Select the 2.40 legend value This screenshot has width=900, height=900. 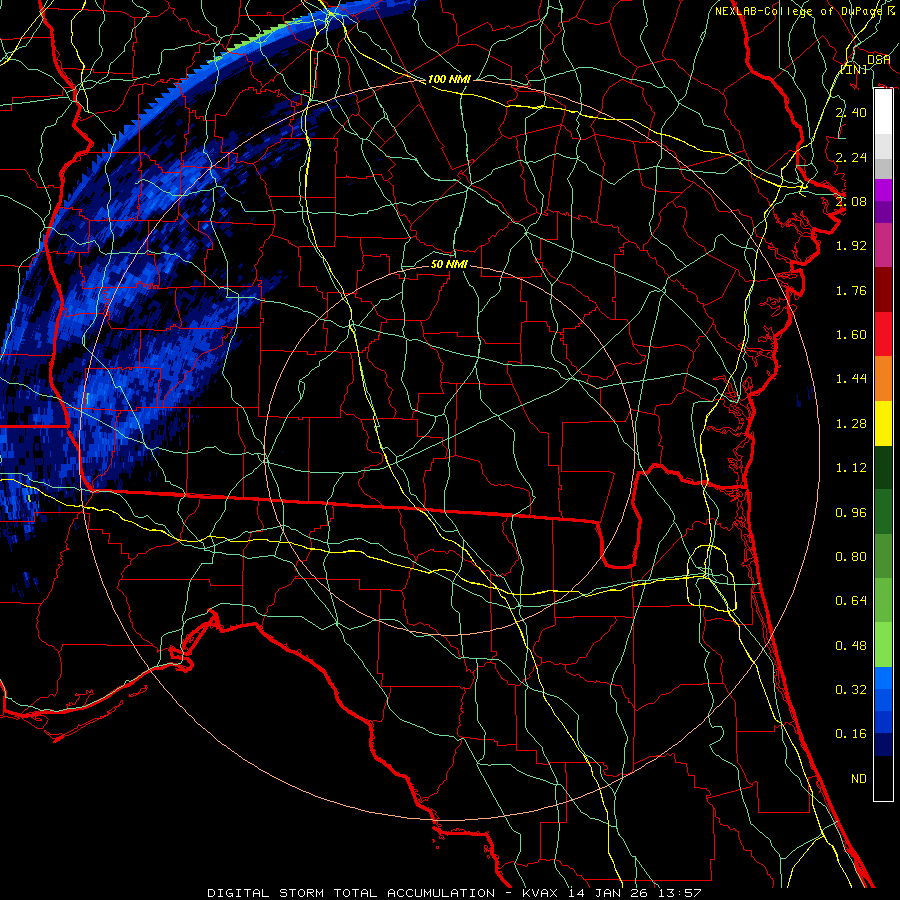point(851,112)
